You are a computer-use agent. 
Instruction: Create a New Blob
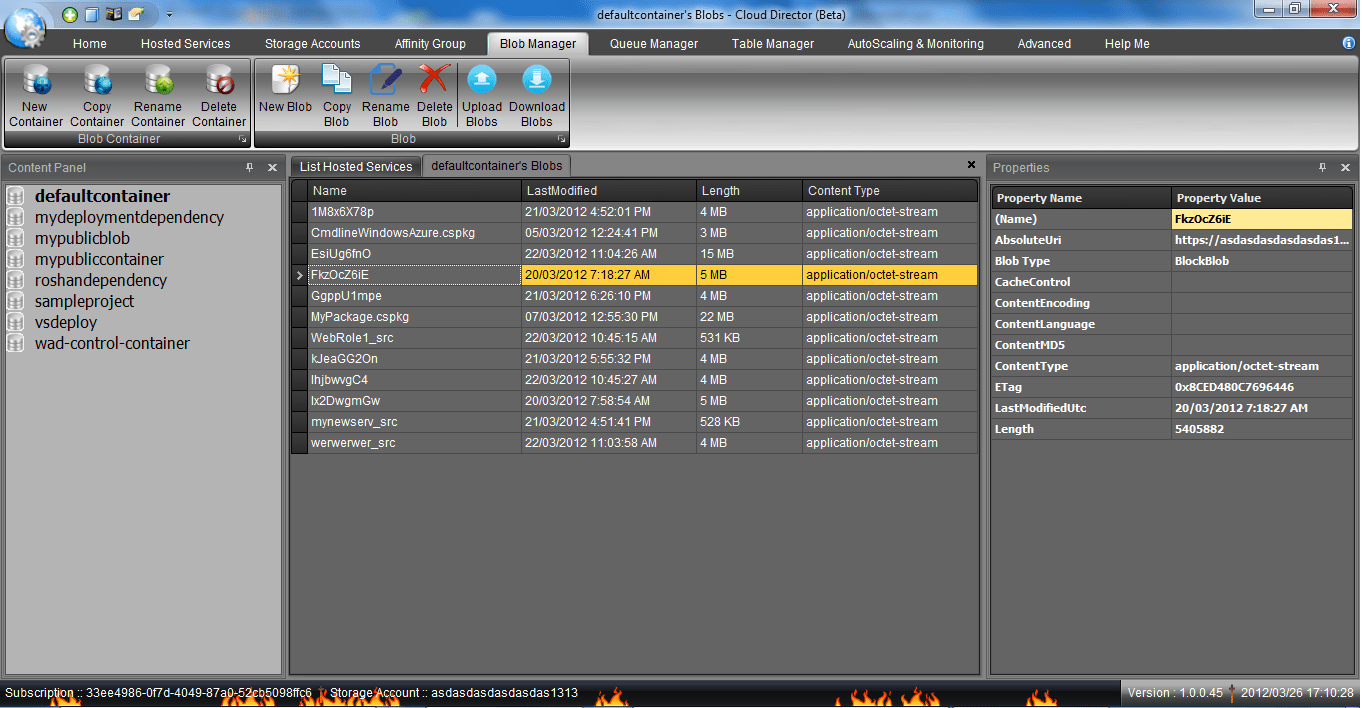coord(285,80)
